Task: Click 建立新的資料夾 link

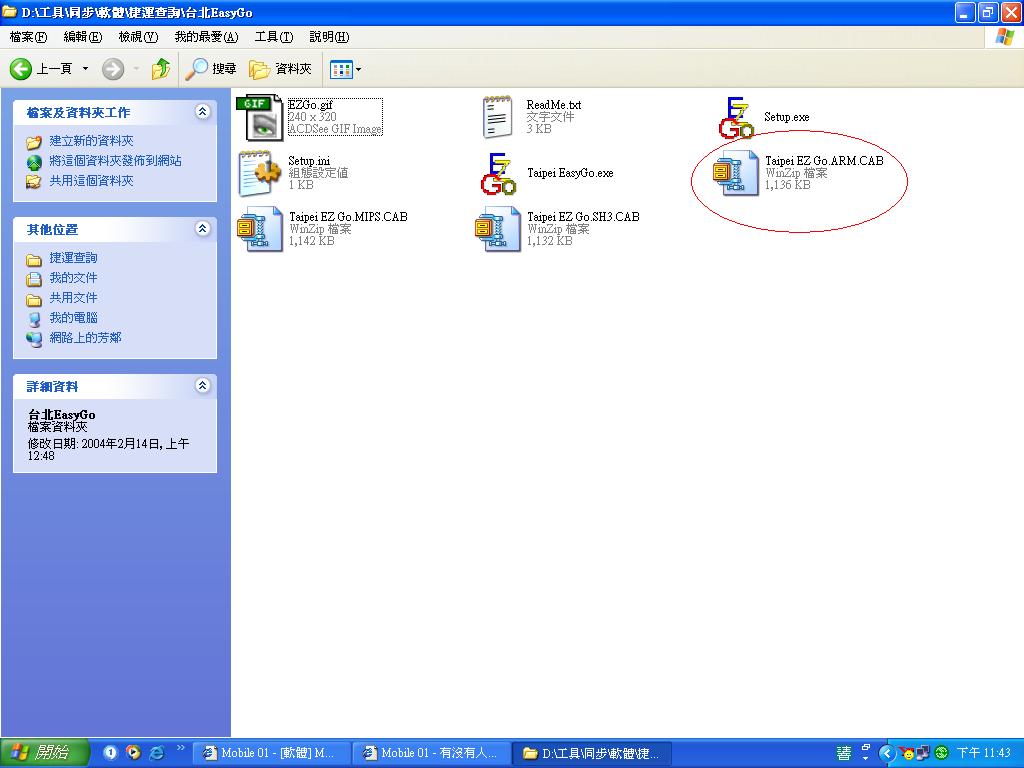Action: (91, 141)
